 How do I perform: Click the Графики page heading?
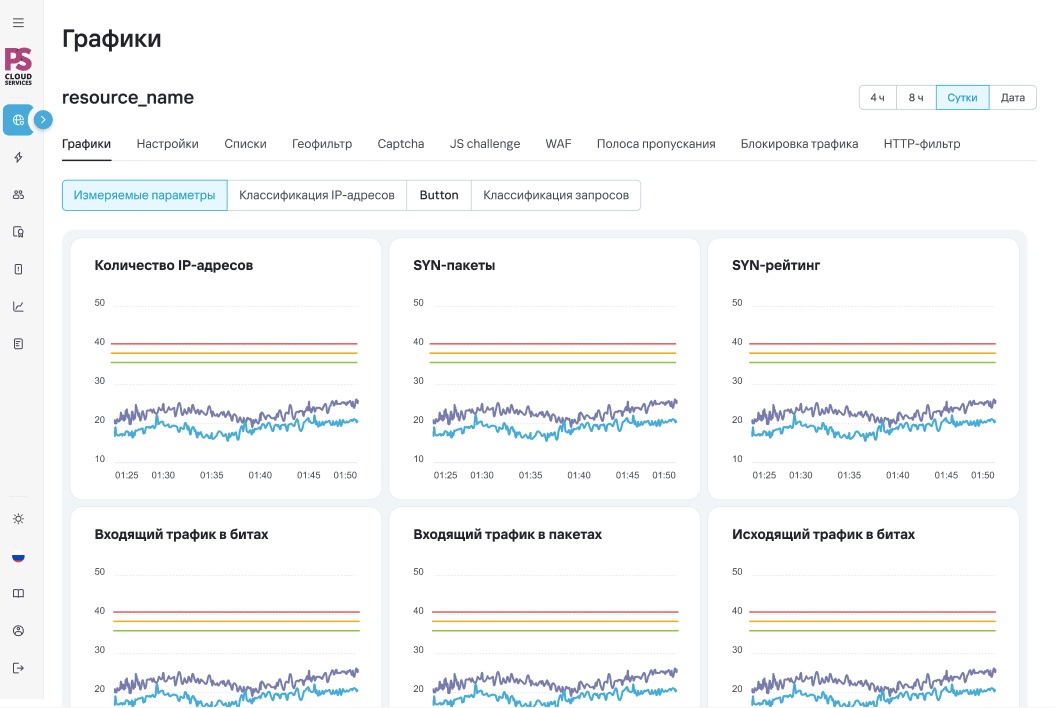point(112,38)
